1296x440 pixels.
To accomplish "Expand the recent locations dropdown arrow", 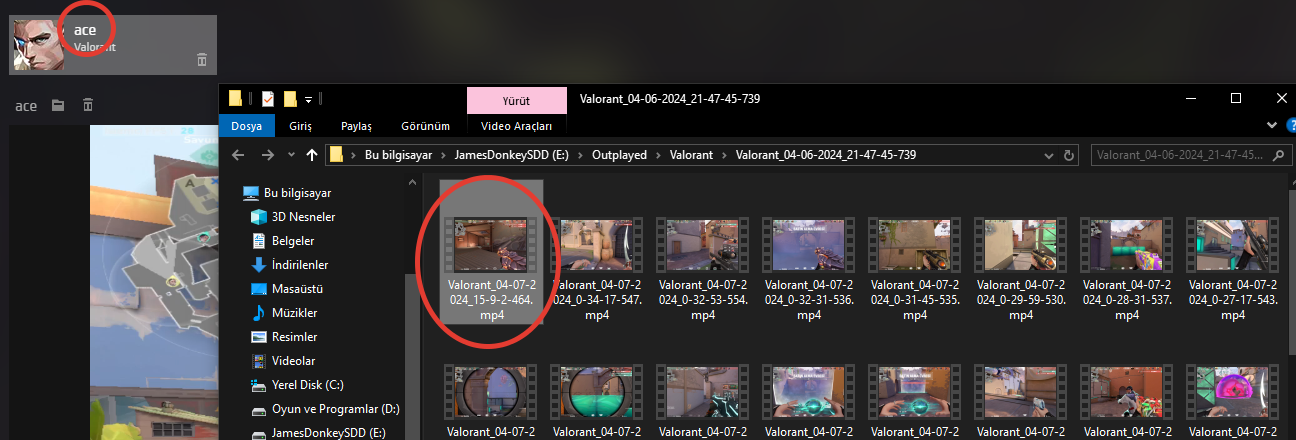I will tap(291, 156).
